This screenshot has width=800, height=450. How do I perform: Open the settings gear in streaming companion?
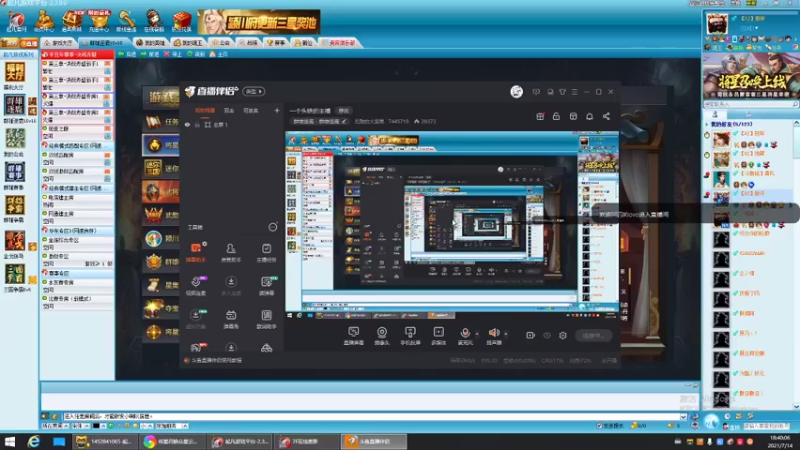563,335
